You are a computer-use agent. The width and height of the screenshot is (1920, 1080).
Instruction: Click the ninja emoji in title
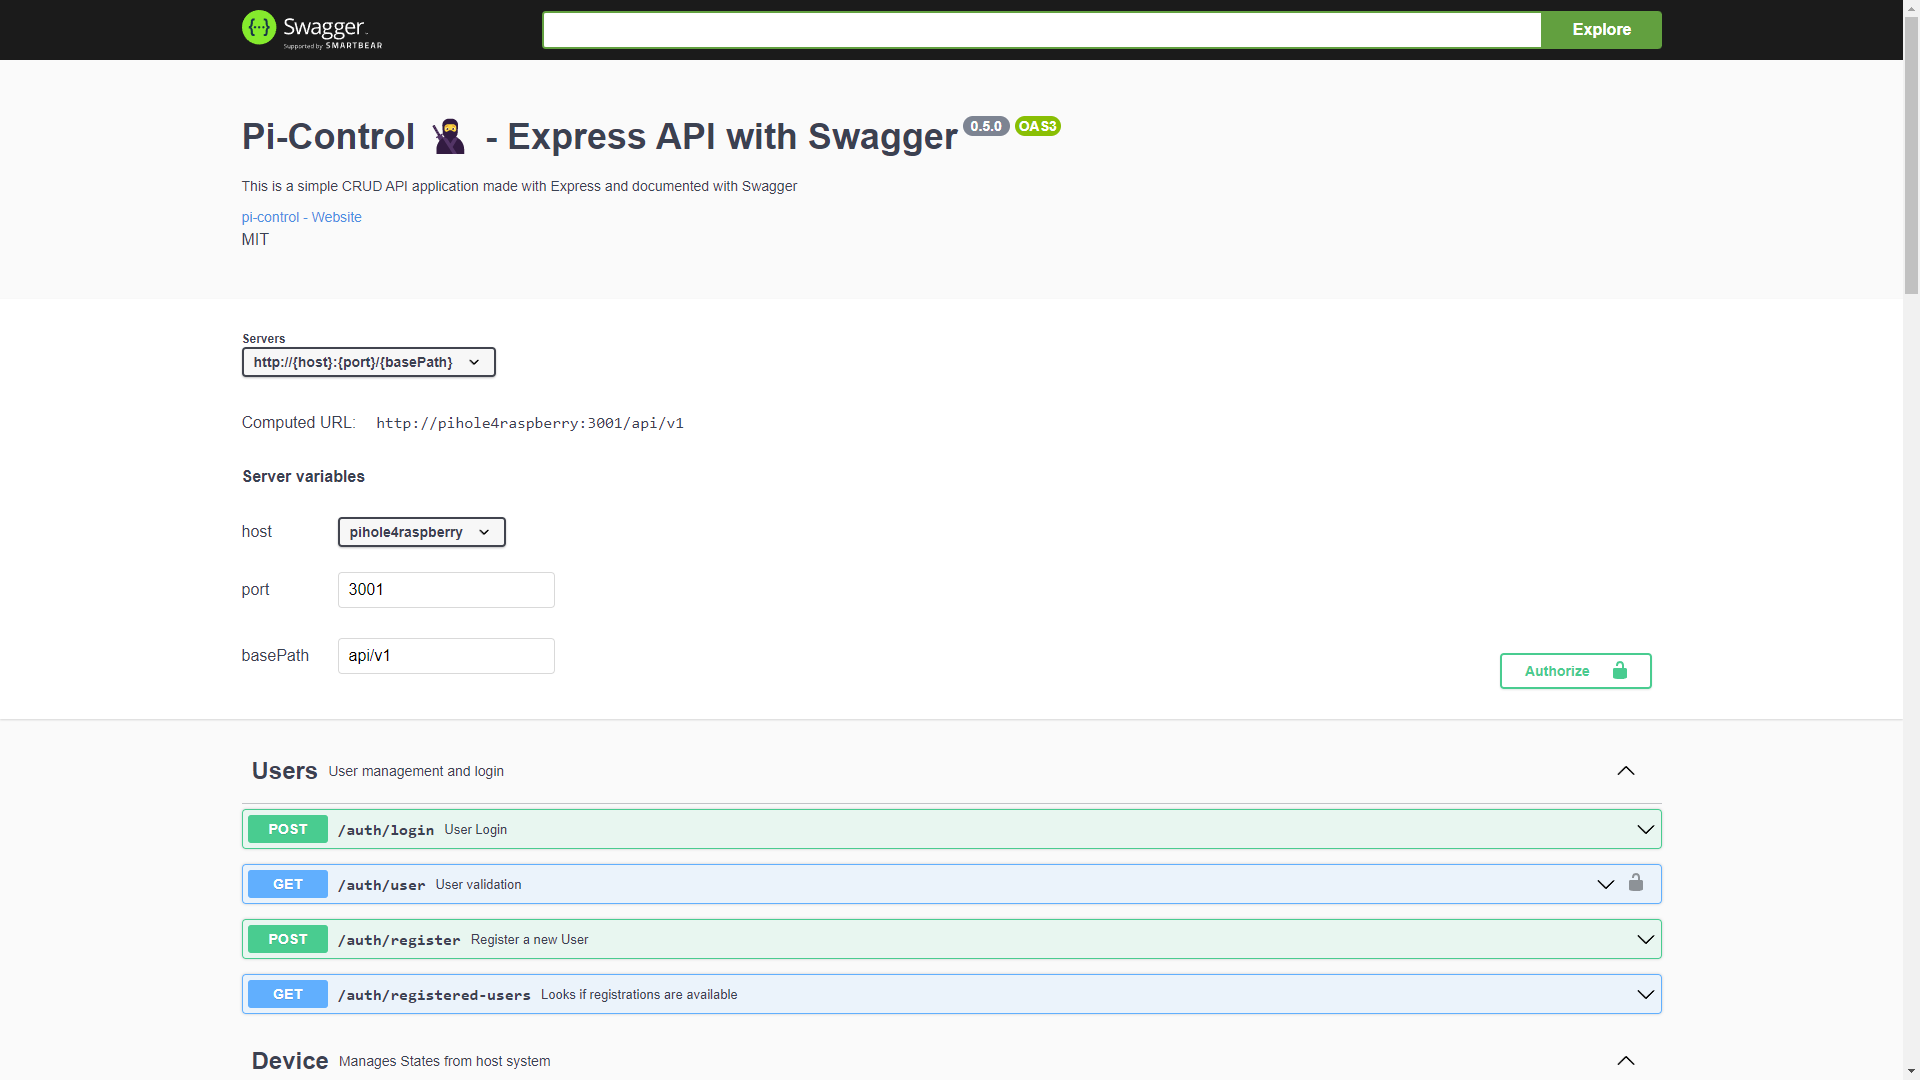[x=449, y=137]
